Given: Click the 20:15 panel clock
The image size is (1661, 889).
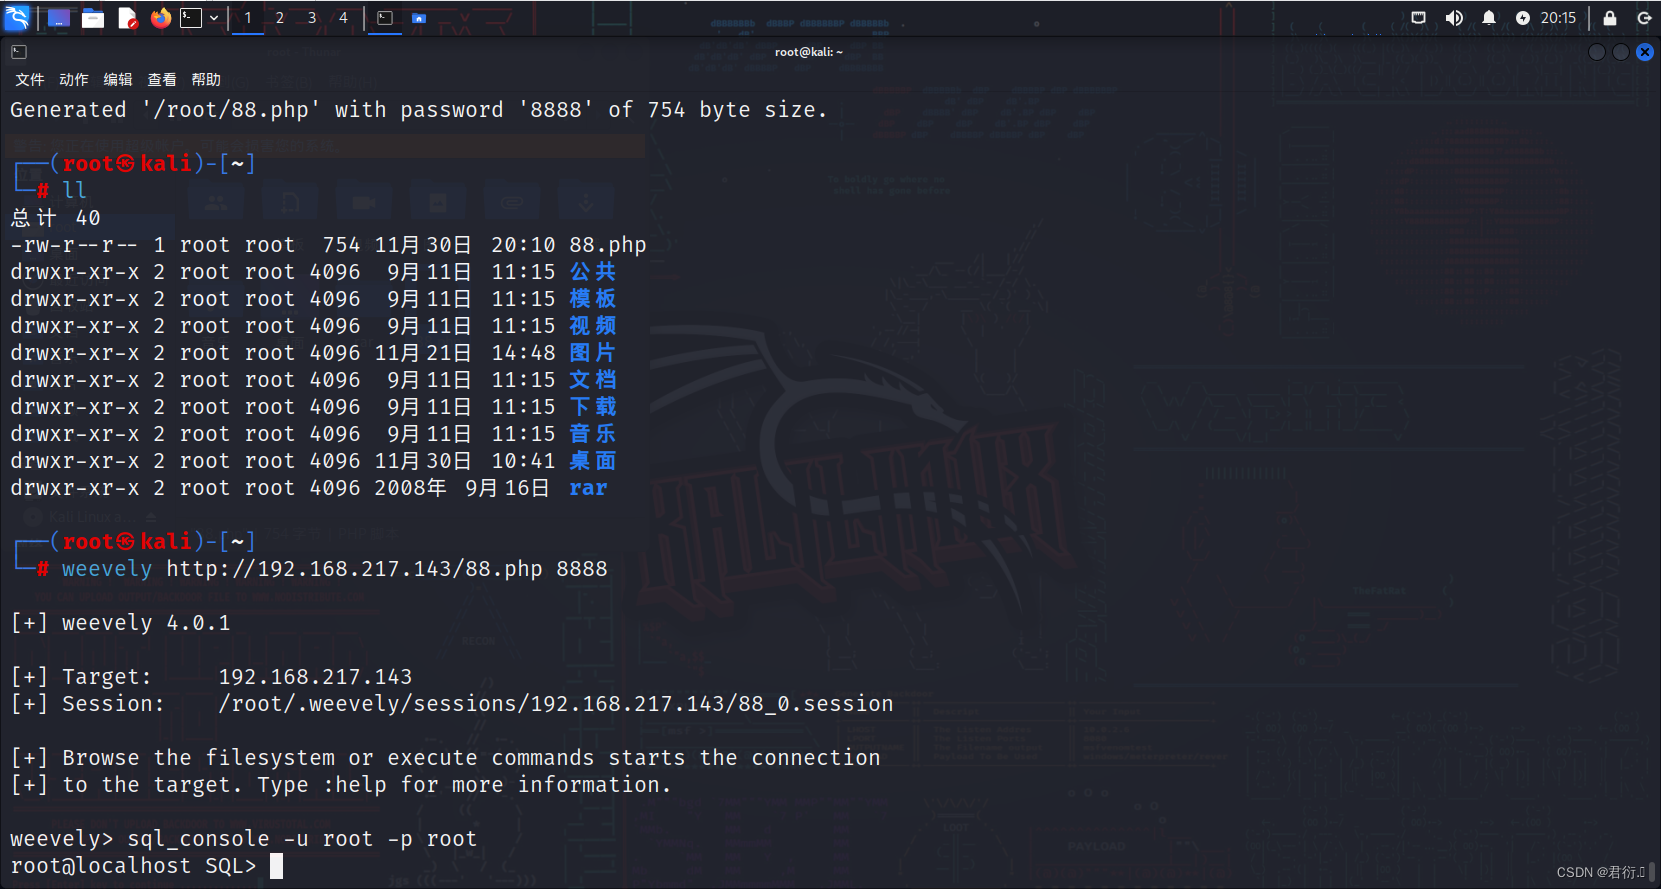Looking at the screenshot, I should 1558,18.
